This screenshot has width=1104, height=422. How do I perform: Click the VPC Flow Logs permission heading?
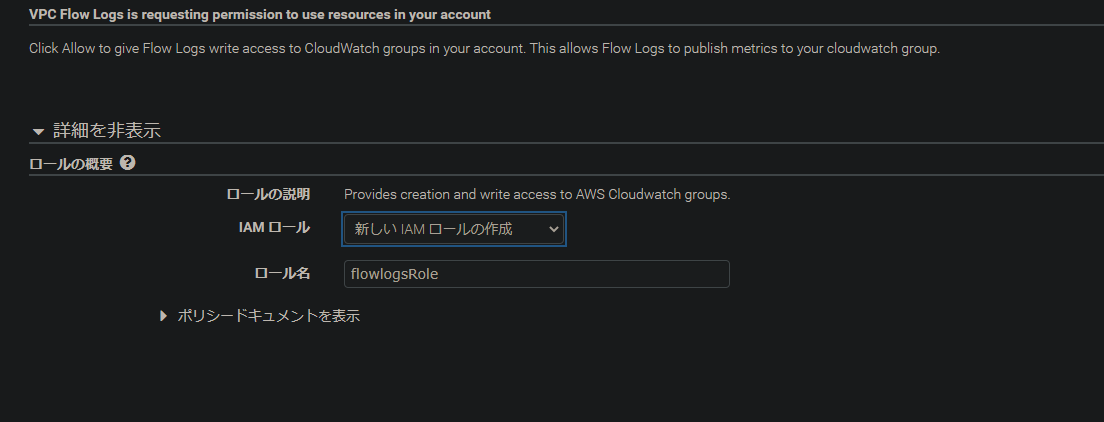click(260, 14)
